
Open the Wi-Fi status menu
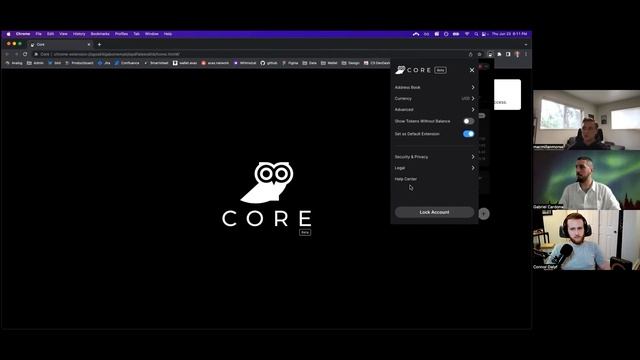(x=467, y=34)
